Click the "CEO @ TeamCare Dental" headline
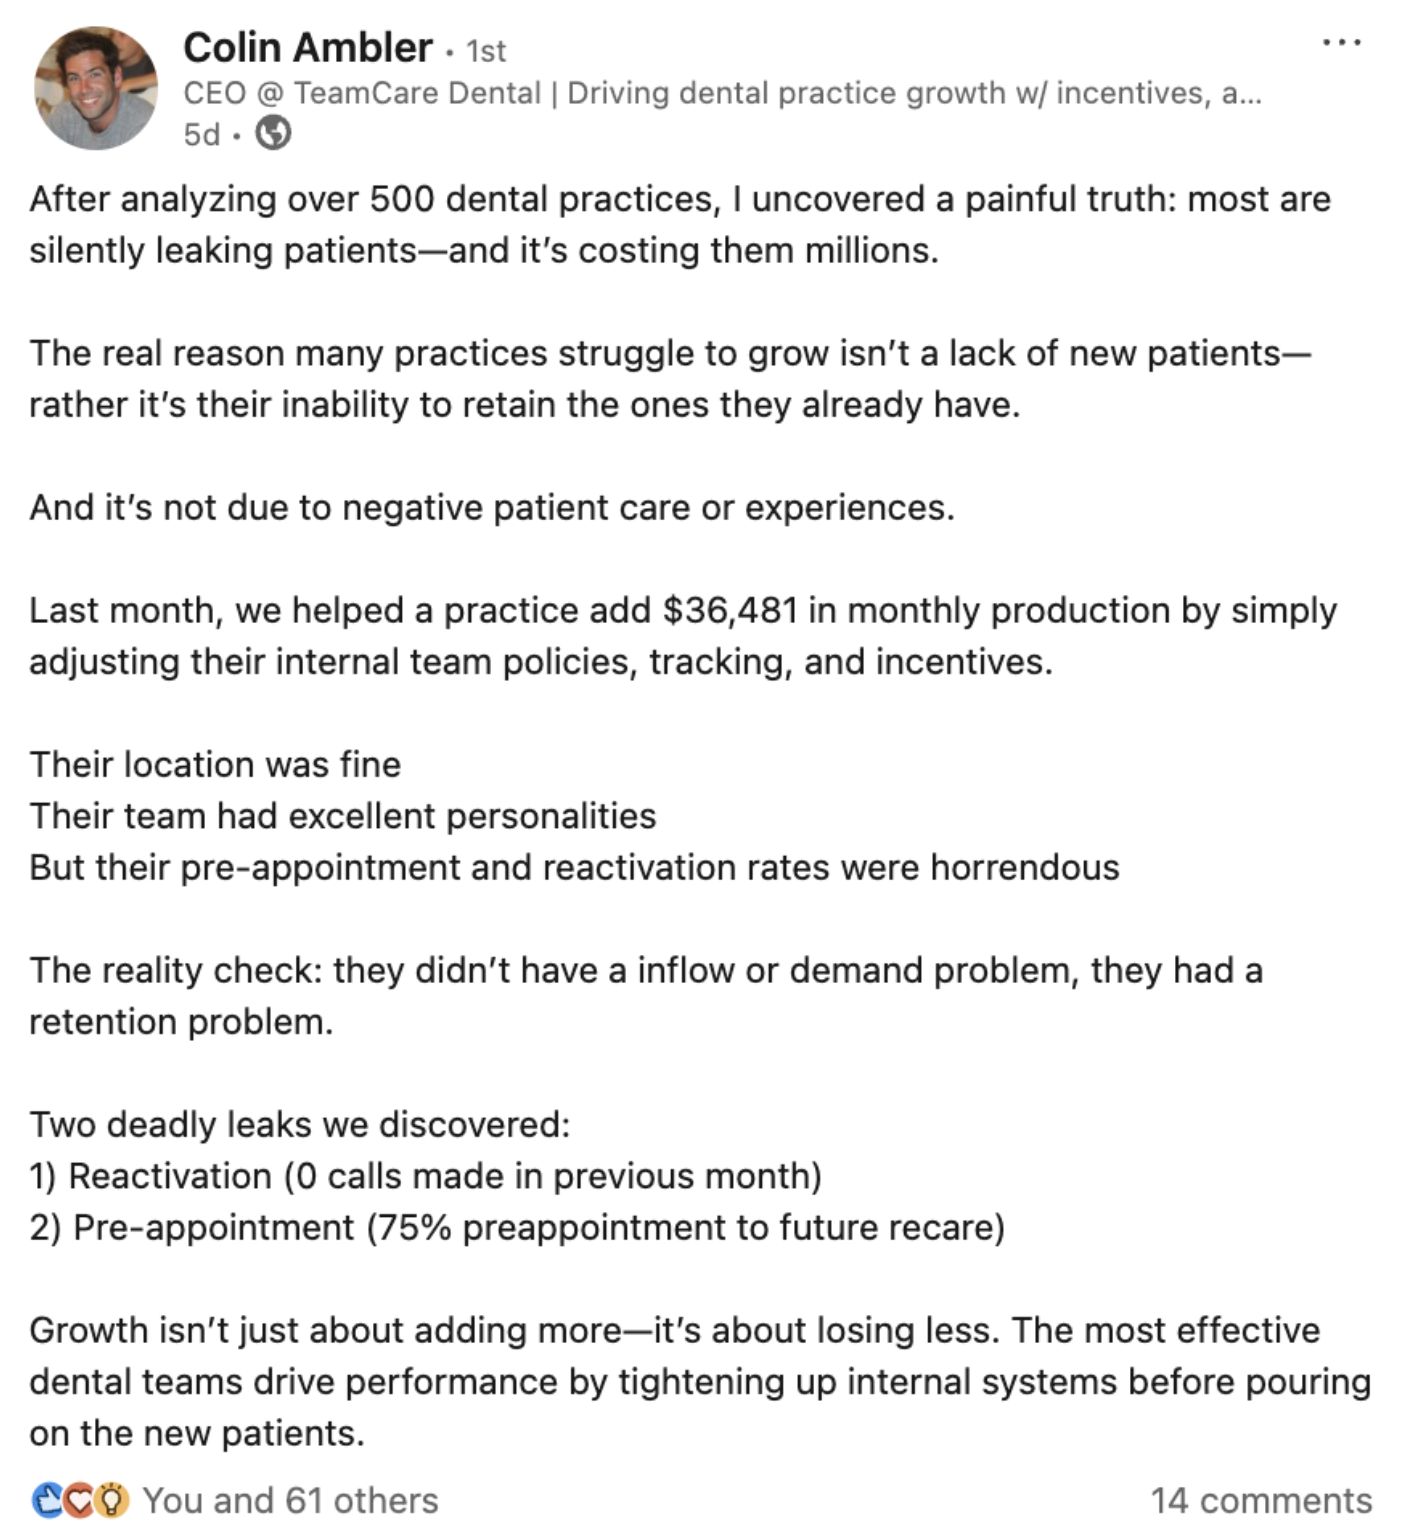 tap(722, 93)
